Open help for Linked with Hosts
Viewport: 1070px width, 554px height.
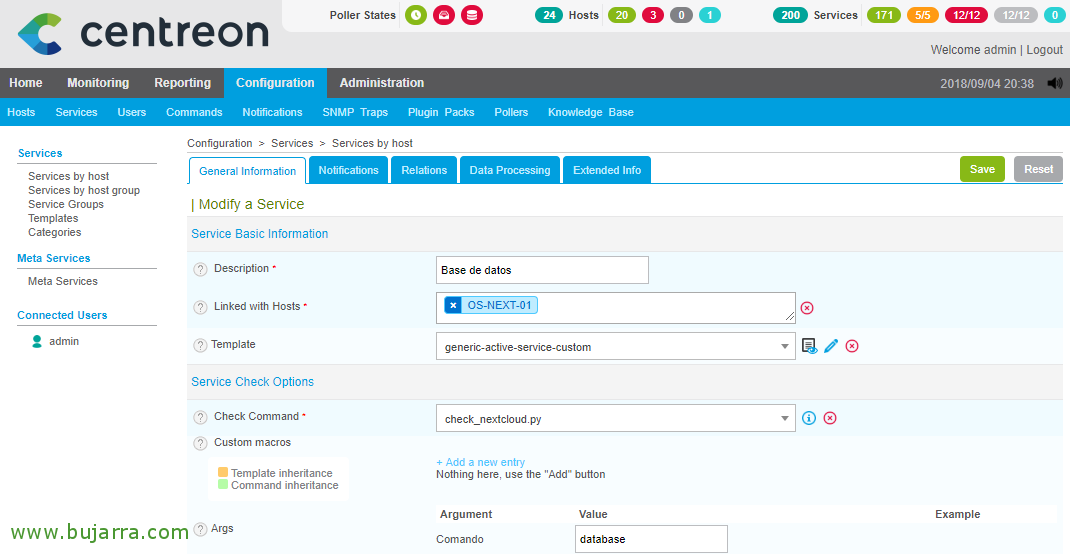click(200, 307)
